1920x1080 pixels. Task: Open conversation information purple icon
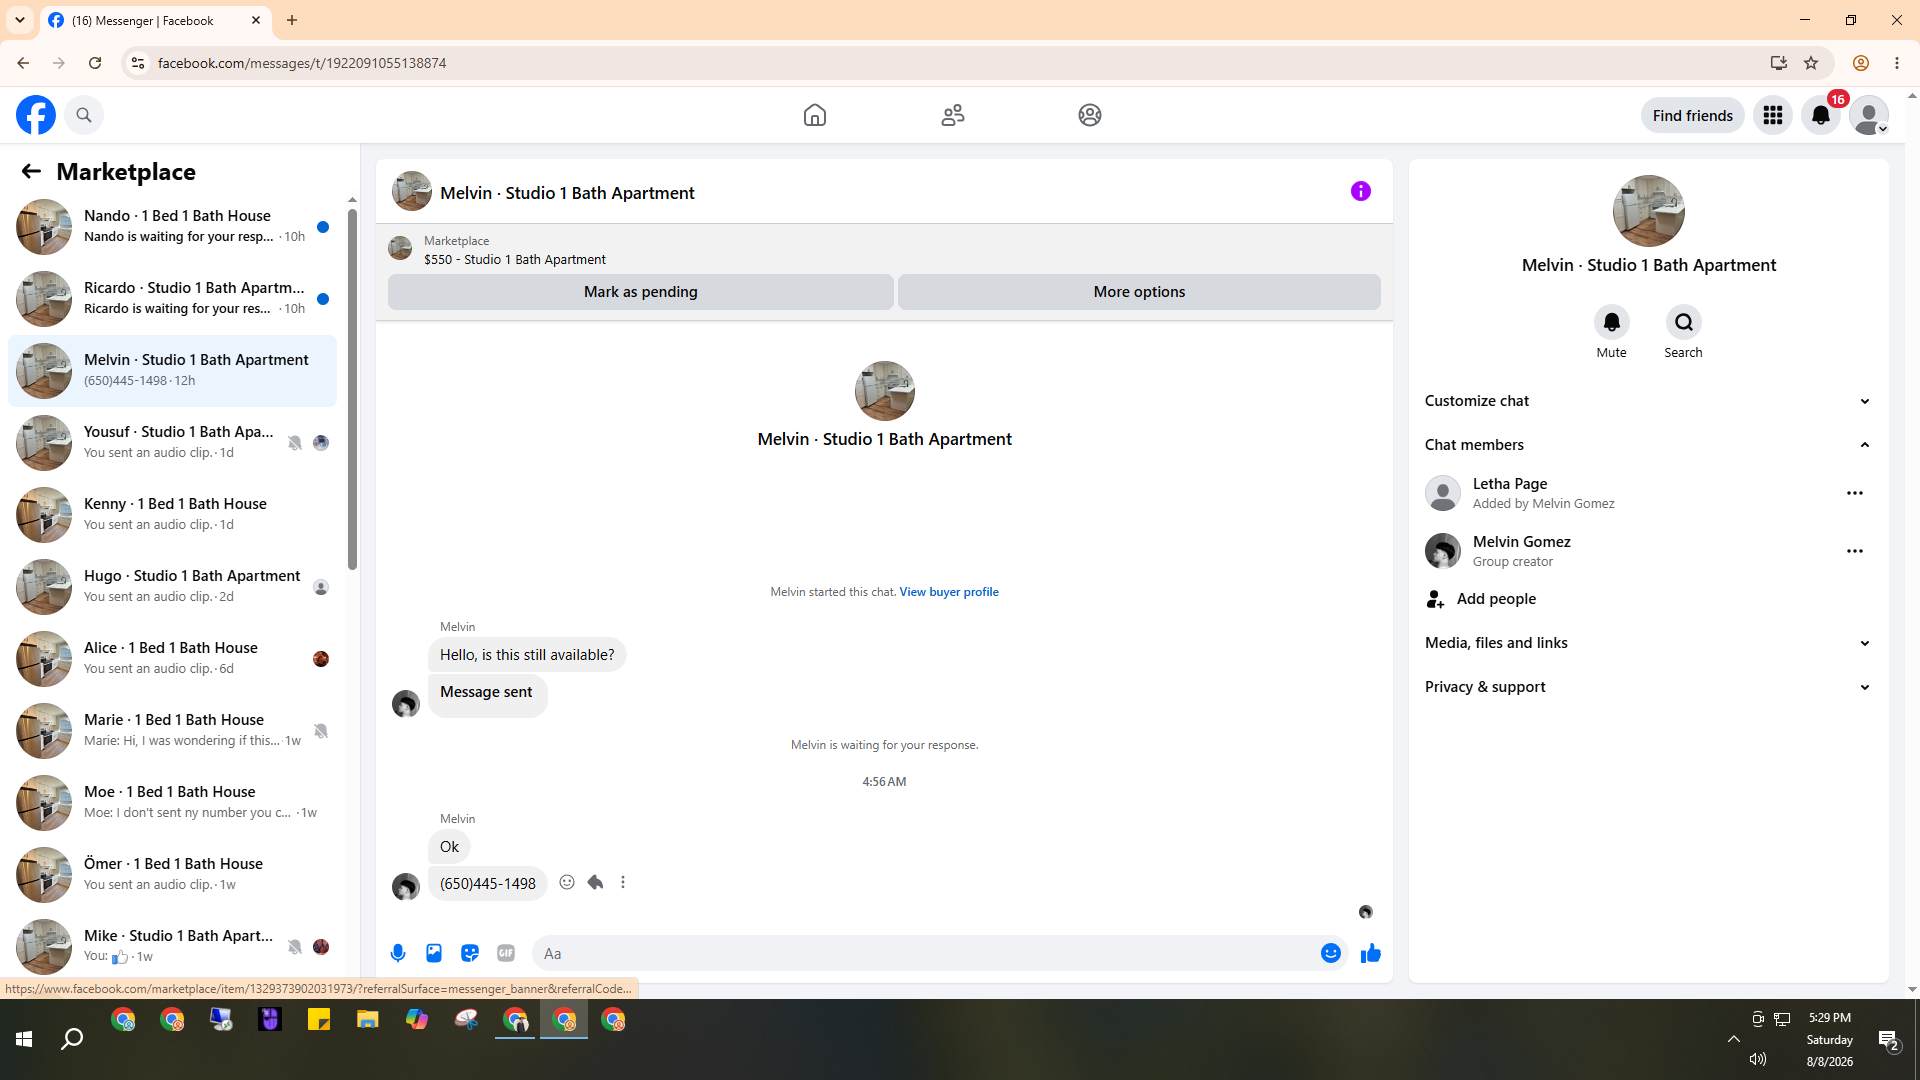coord(1361,191)
